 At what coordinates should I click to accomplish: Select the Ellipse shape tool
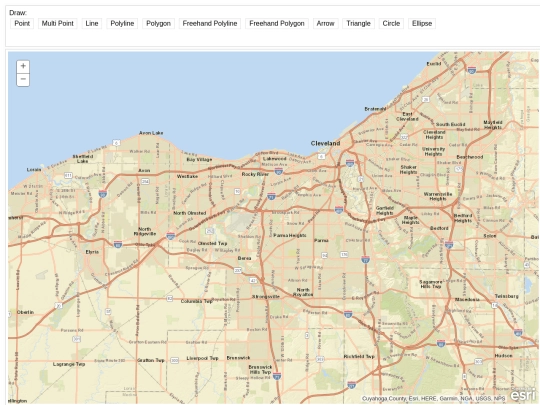422,23
